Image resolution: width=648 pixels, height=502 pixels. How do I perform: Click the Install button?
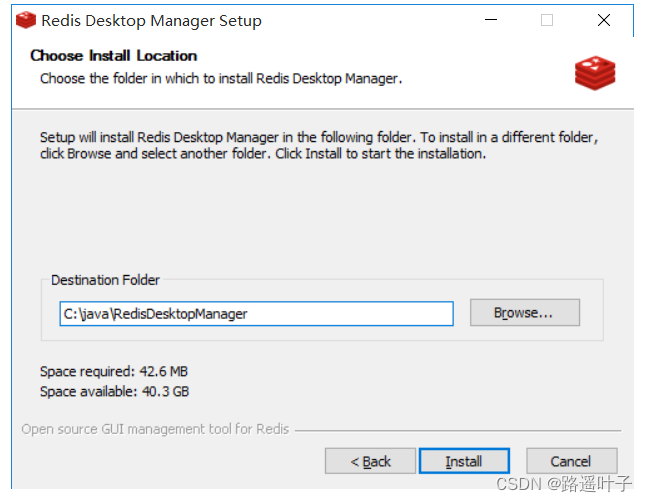pyautogui.click(x=464, y=461)
